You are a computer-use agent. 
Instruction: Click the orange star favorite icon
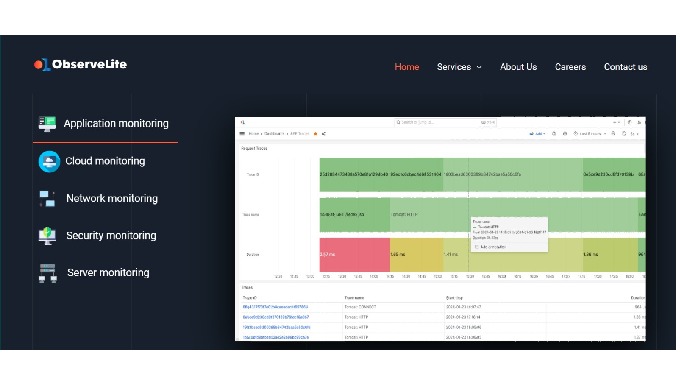click(x=315, y=134)
